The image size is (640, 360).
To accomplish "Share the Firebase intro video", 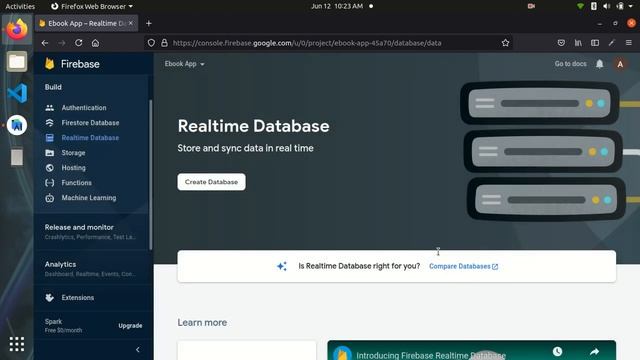I will [x=594, y=351].
